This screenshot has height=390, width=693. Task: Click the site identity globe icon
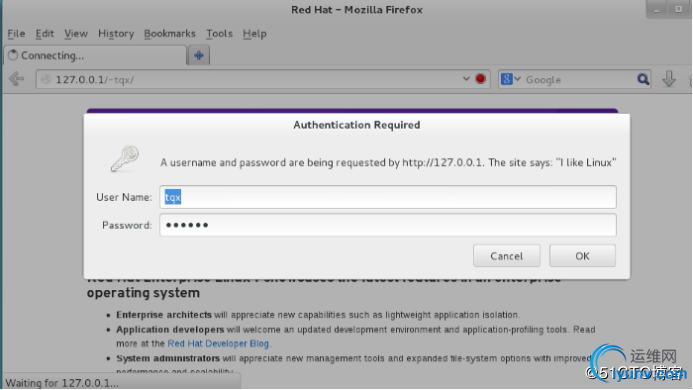coord(46,80)
